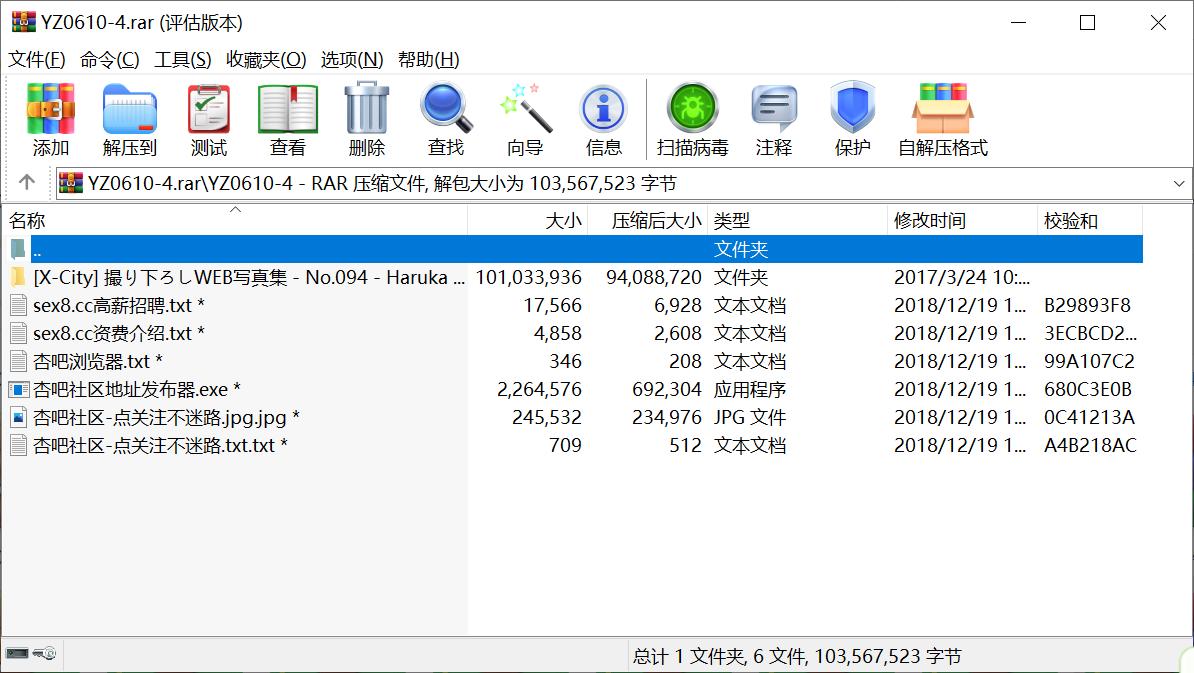
Task: Click the 添加 (Add) toolbar icon
Action: click(51, 120)
